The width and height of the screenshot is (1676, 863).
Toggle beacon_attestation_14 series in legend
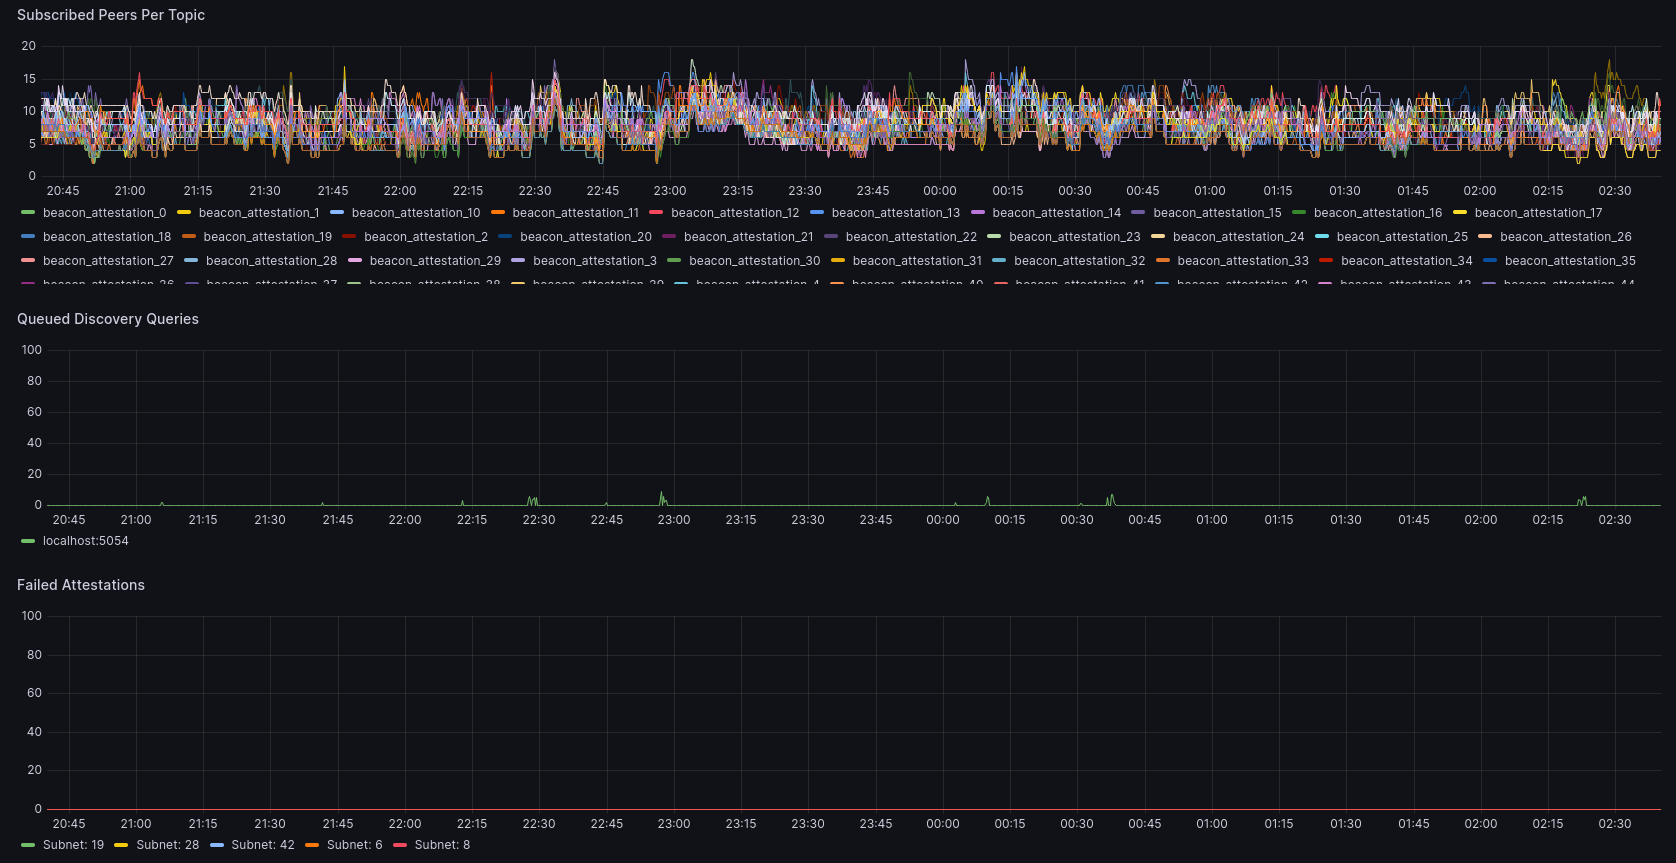point(1056,213)
